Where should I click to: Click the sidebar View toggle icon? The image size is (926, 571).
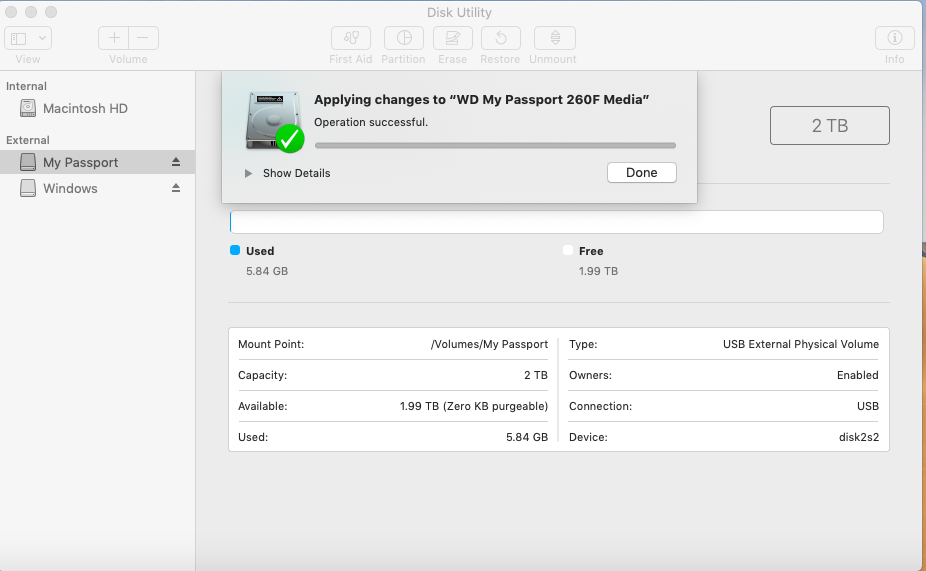(x=19, y=38)
